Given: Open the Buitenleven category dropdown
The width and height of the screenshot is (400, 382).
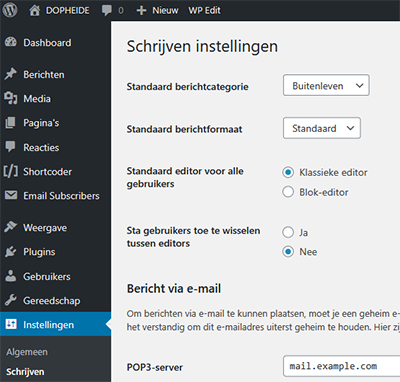Looking at the screenshot, I should pos(326,85).
